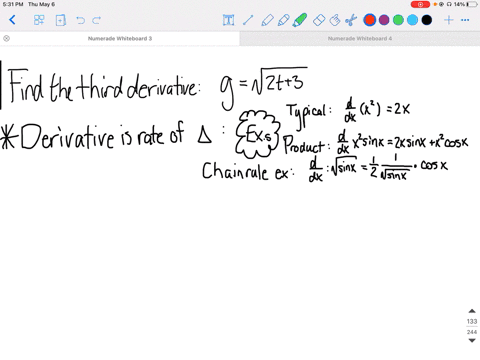This screenshot has width=480, height=360.
Task: Close the Numerade Whiteboard 3 tab
Action: click(6, 38)
